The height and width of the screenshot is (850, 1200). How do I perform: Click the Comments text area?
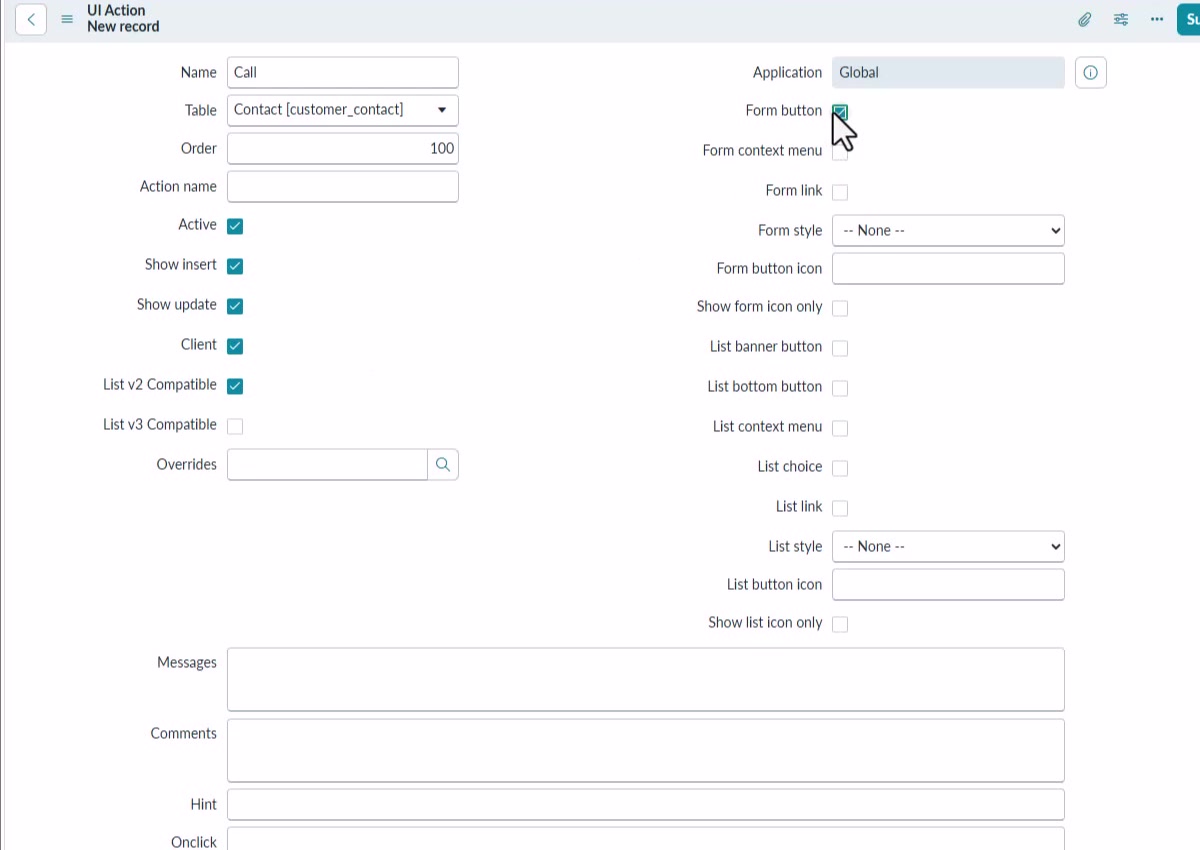[x=646, y=750]
